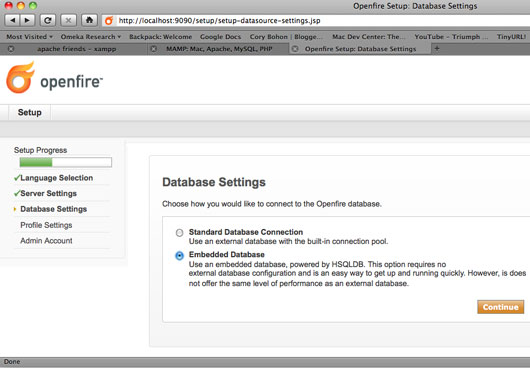
Task: Click the orange Continue button
Action: (x=501, y=307)
